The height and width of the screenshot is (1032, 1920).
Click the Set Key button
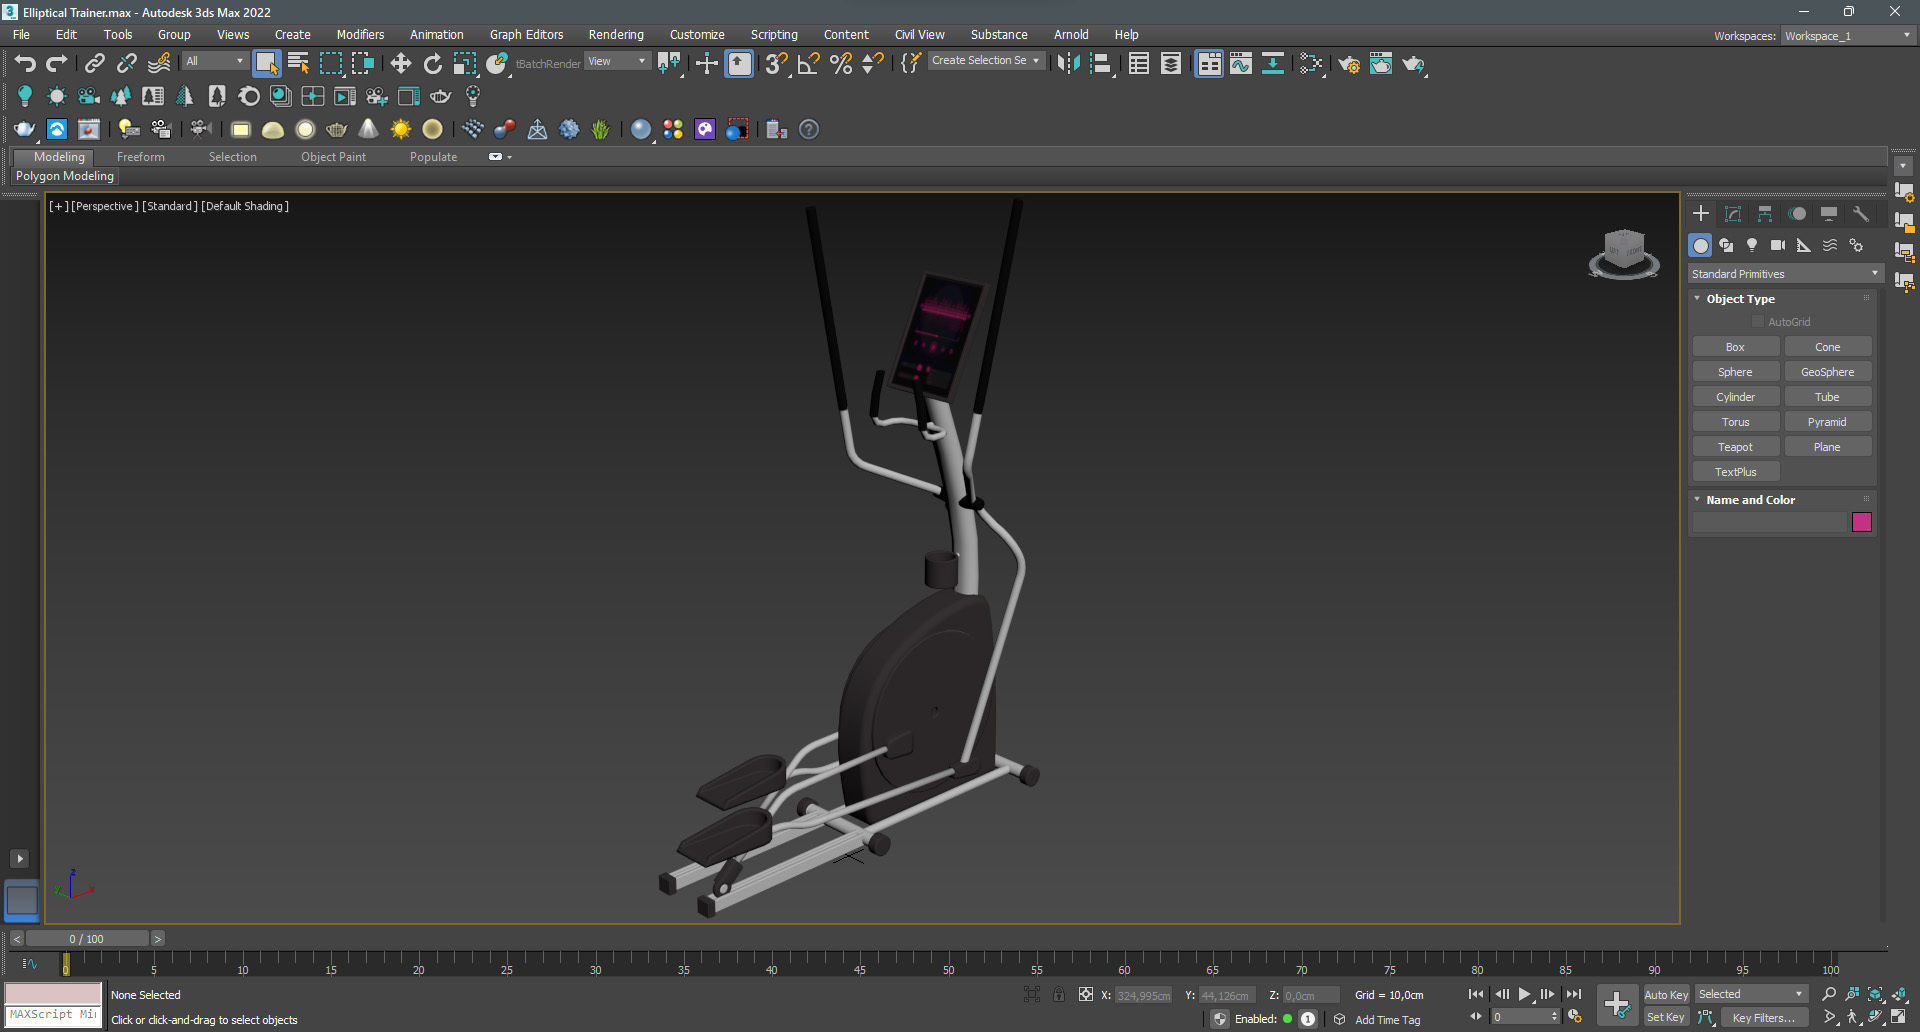coord(1666,1018)
